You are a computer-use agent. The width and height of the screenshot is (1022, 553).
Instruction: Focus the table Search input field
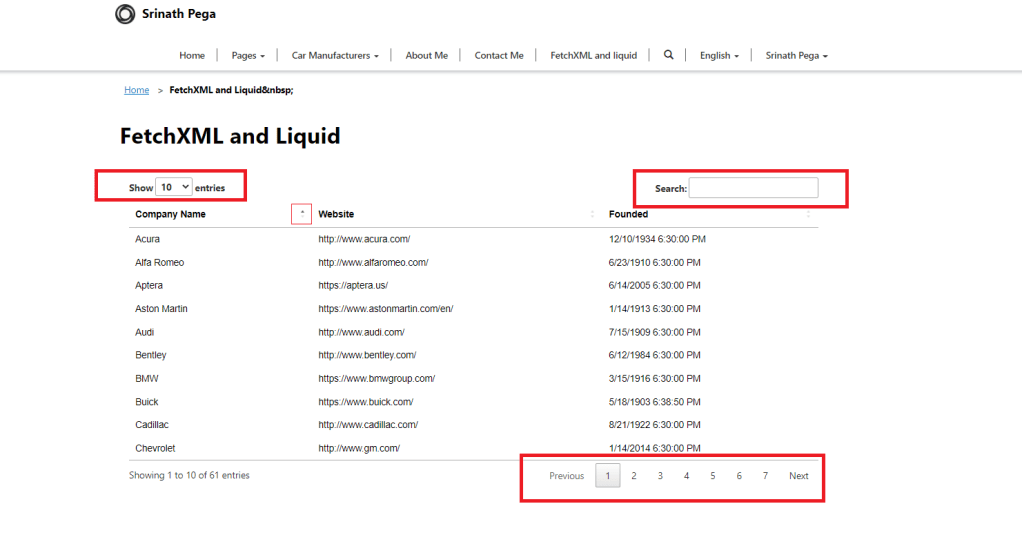[x=753, y=188]
